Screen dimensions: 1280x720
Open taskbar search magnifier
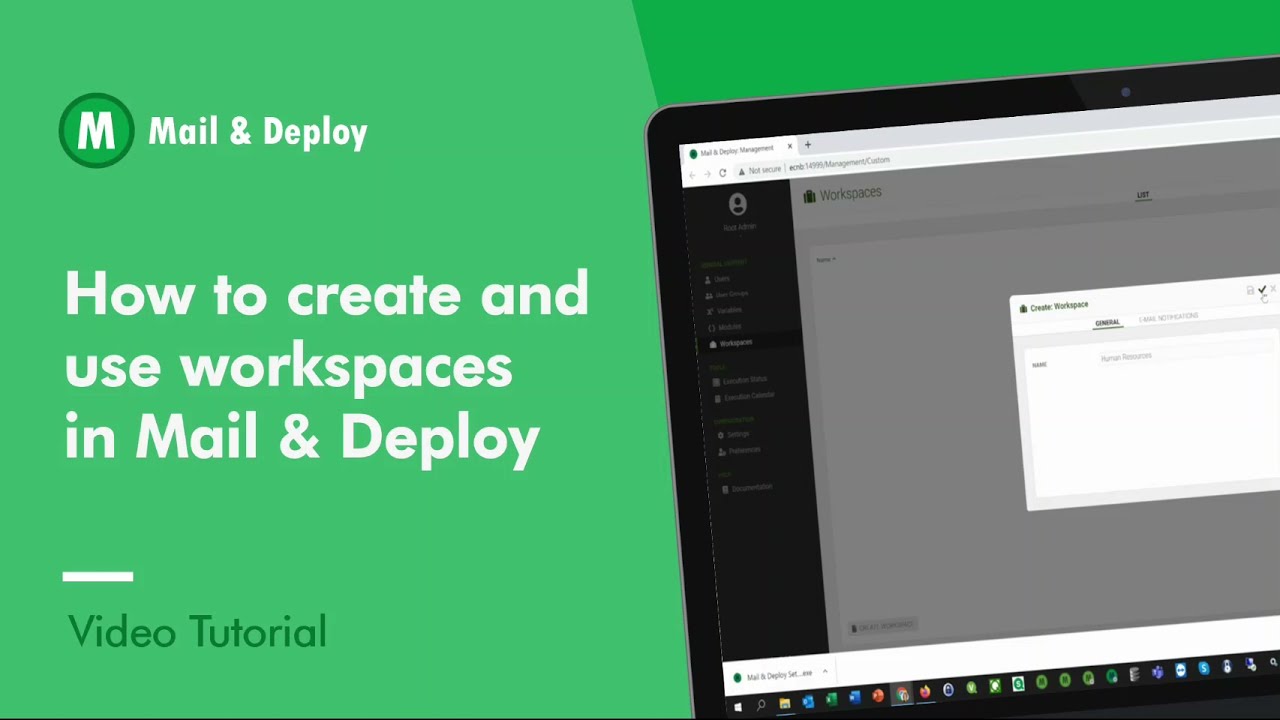(x=761, y=705)
